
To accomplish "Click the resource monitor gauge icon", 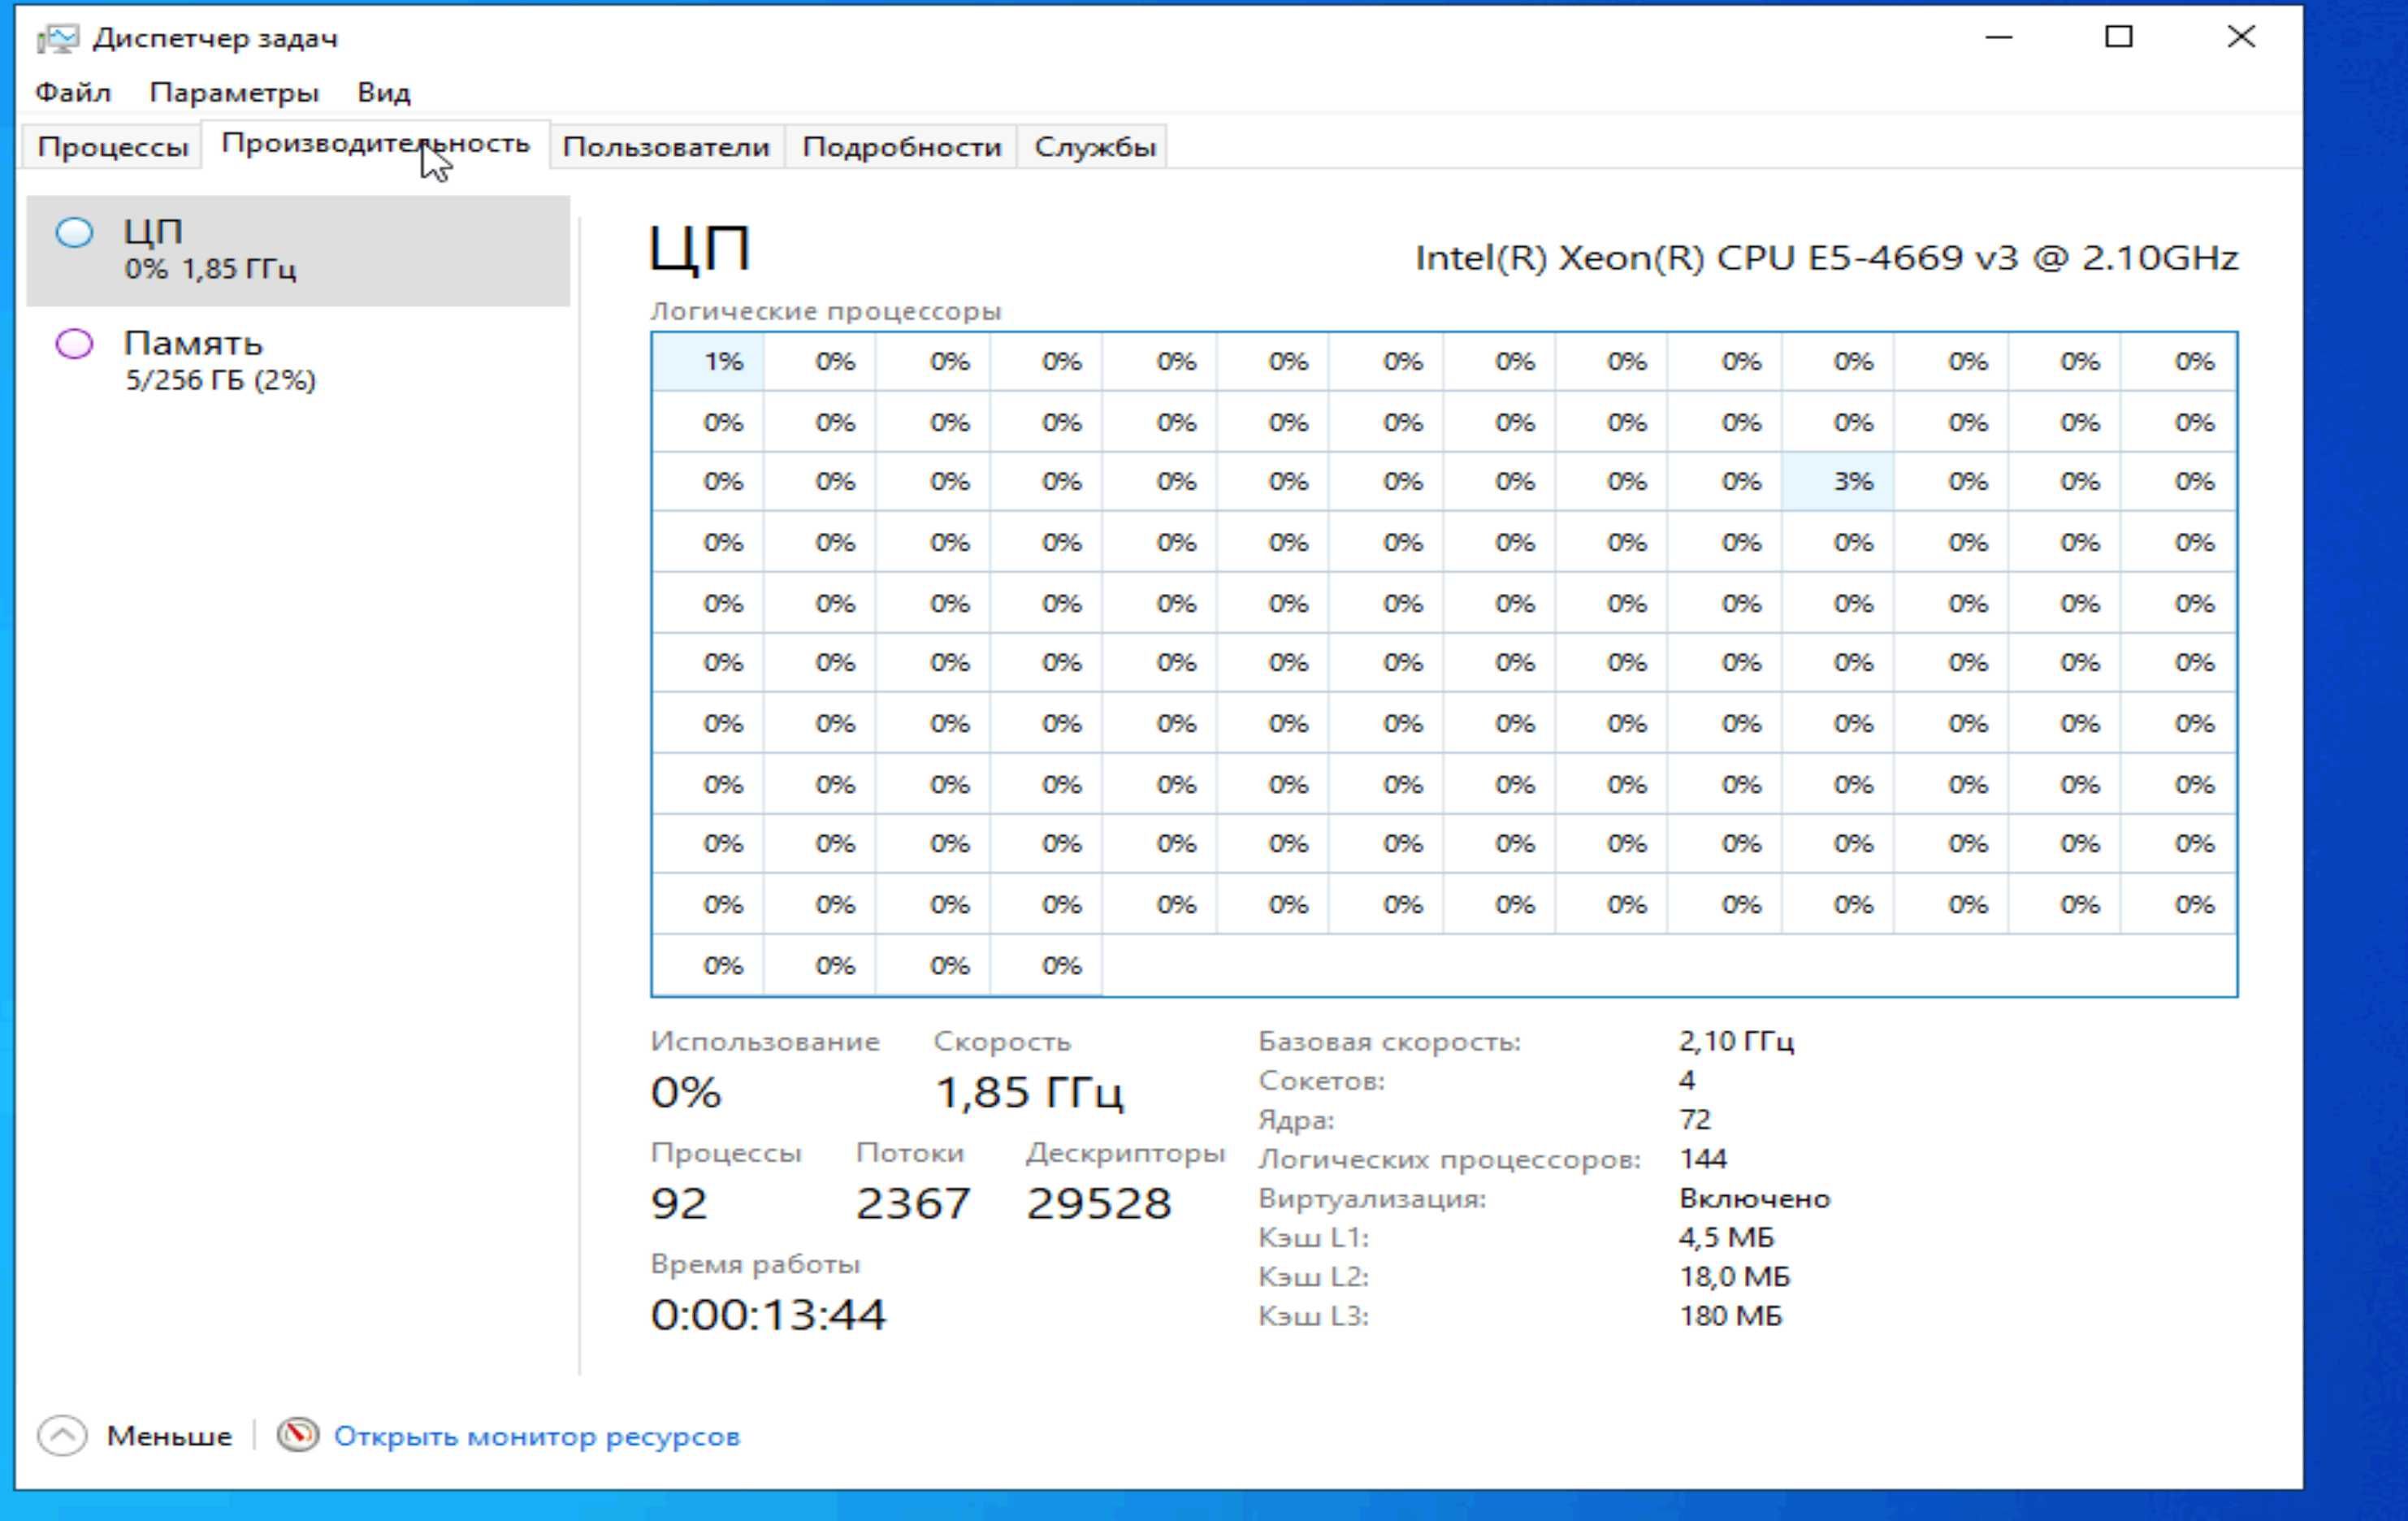I will [297, 1435].
